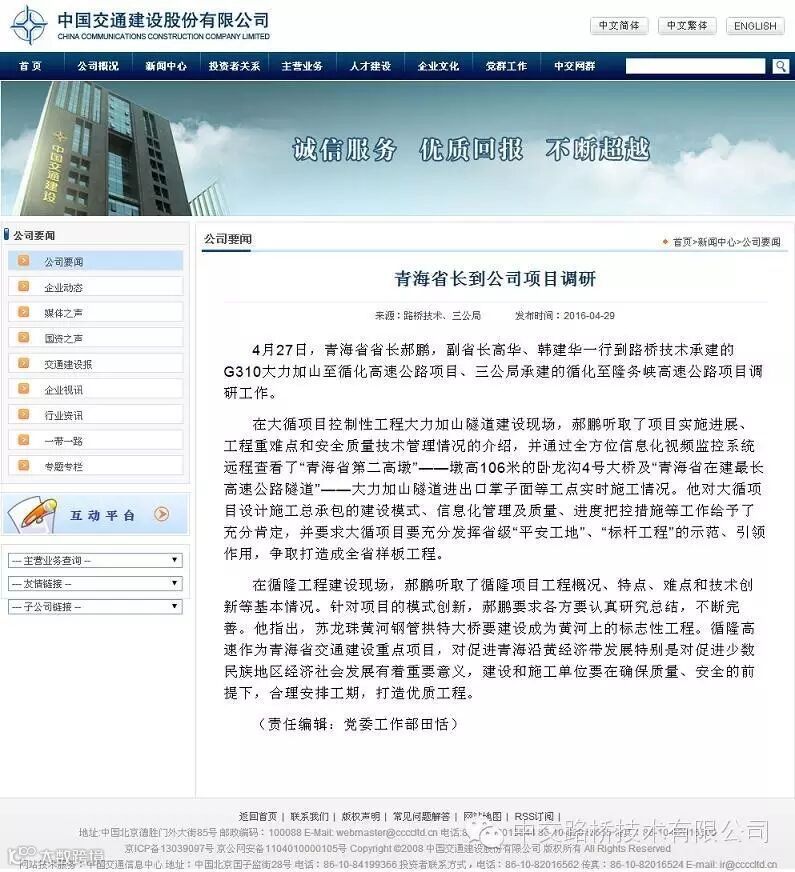Select 企业动态 in sidebar

tap(95, 287)
